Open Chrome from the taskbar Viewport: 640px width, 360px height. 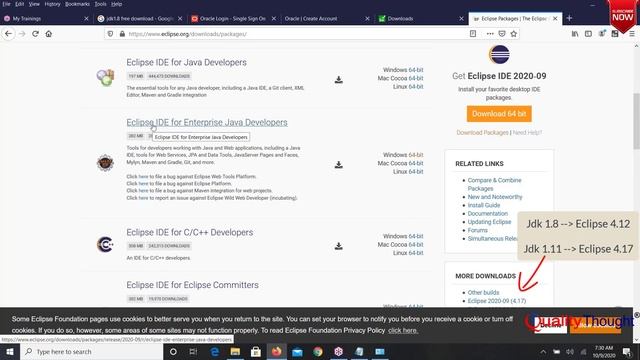(x=318, y=351)
